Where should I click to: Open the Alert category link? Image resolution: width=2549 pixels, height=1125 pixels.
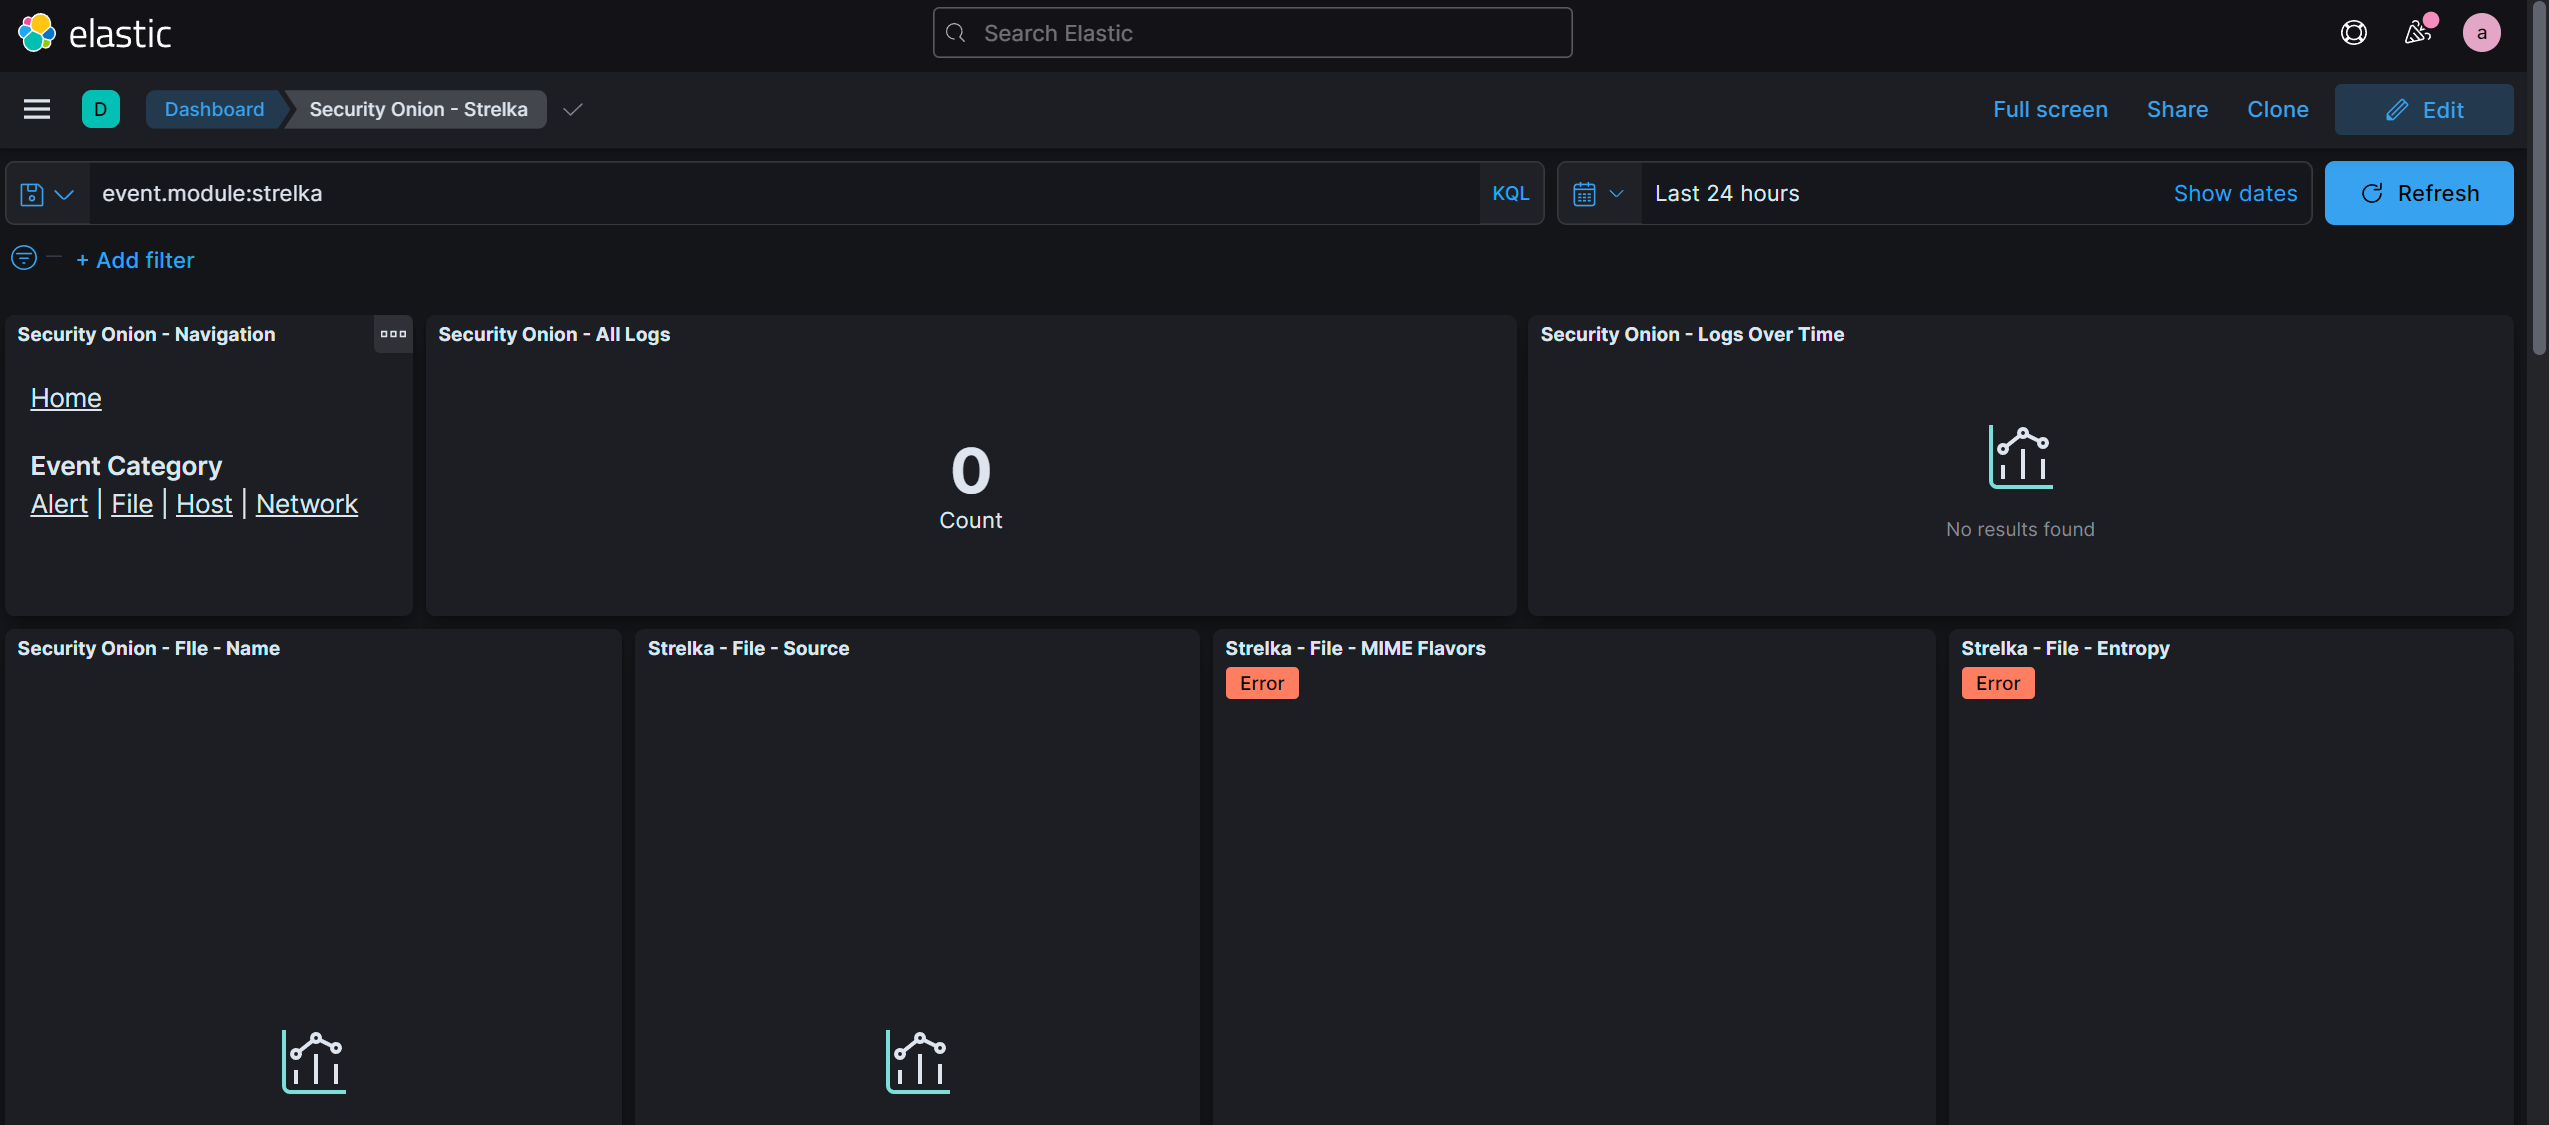[59, 503]
